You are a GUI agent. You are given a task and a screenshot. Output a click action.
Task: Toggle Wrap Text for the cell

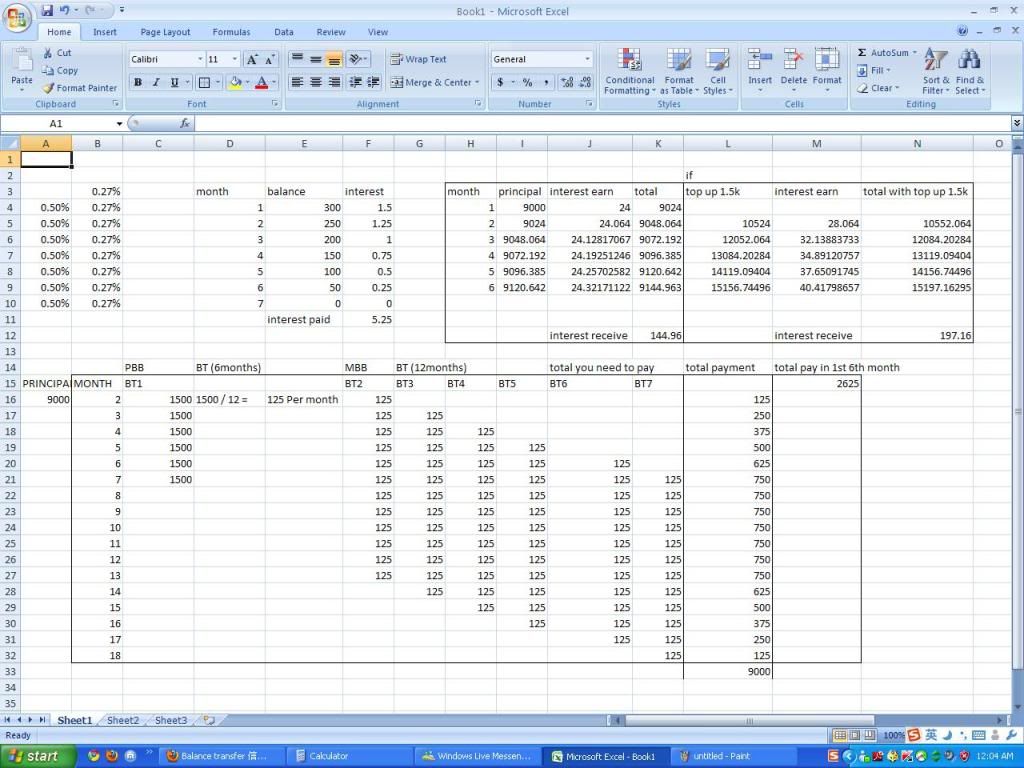click(x=419, y=59)
